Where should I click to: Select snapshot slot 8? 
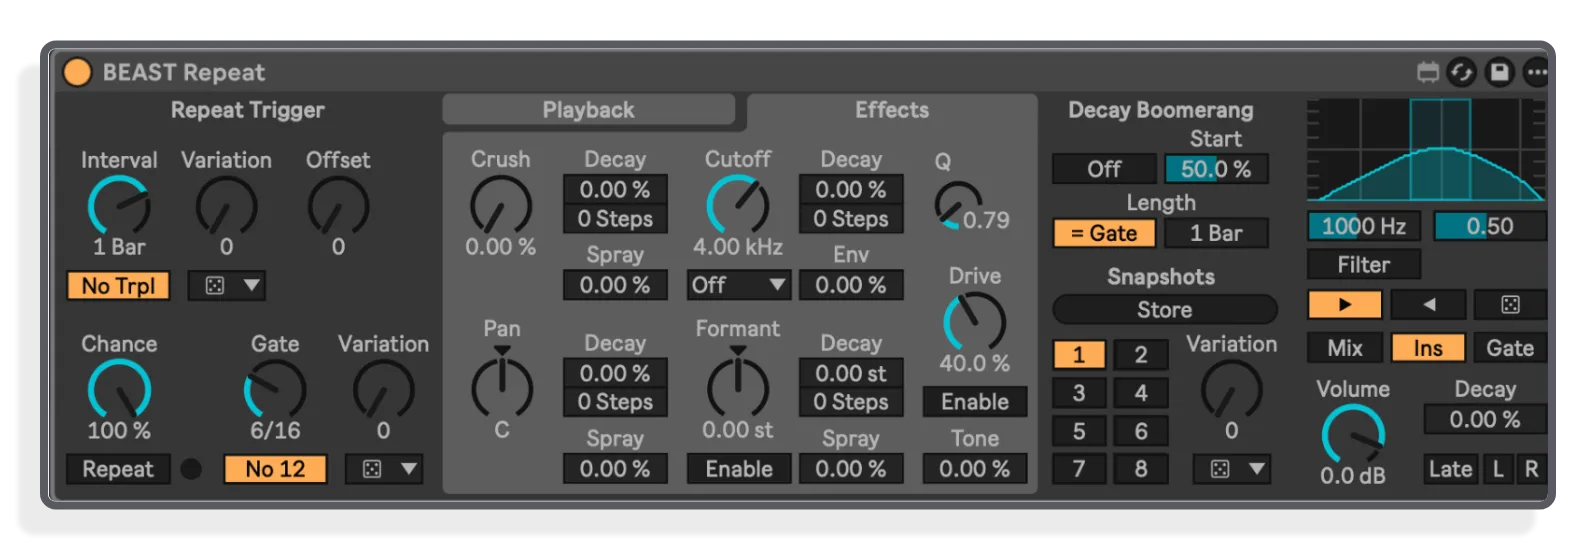point(1141,469)
